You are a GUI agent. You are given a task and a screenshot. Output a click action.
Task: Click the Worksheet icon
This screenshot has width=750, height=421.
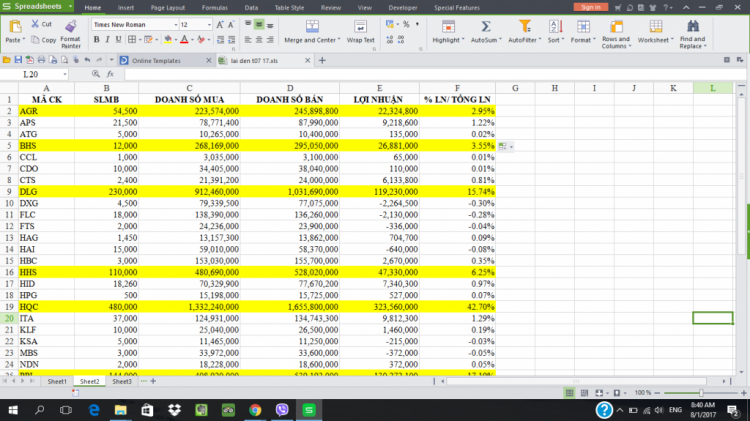pos(655,26)
